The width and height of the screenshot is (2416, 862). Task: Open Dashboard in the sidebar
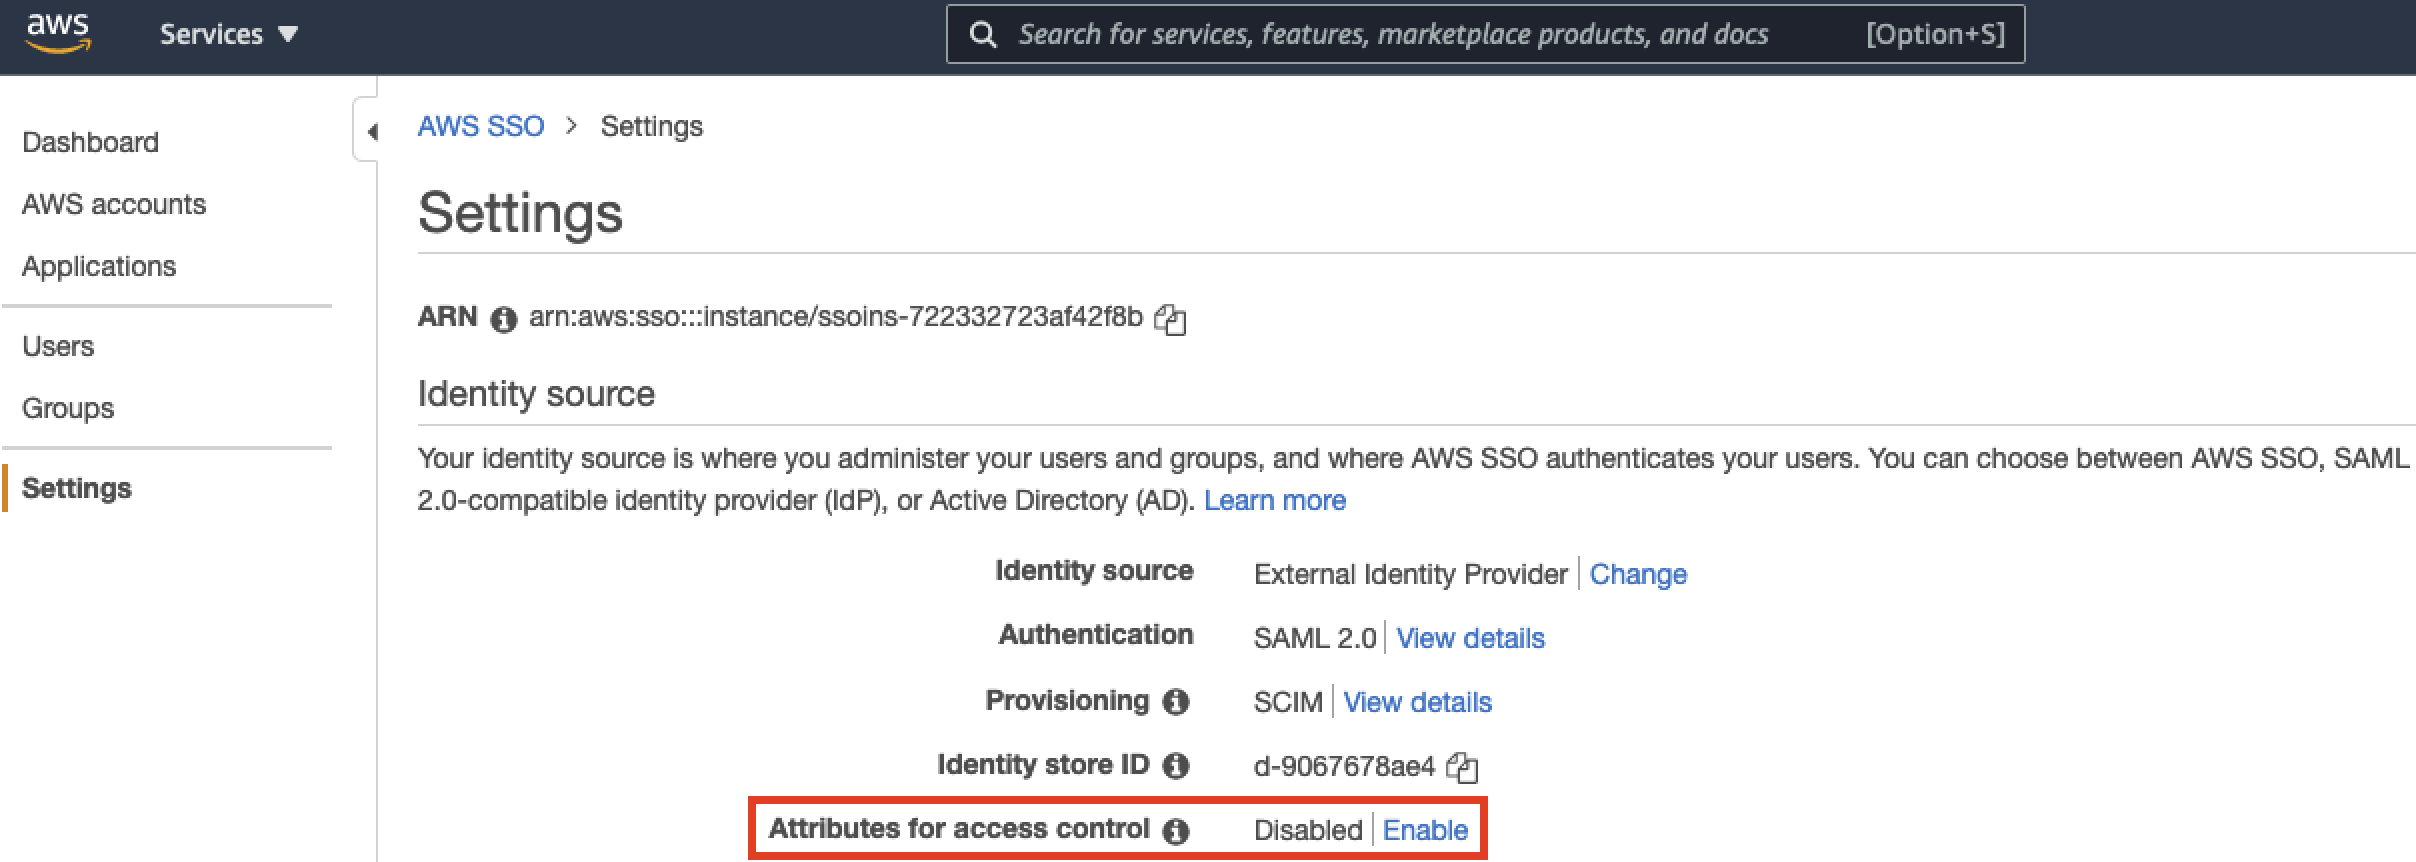tap(90, 142)
